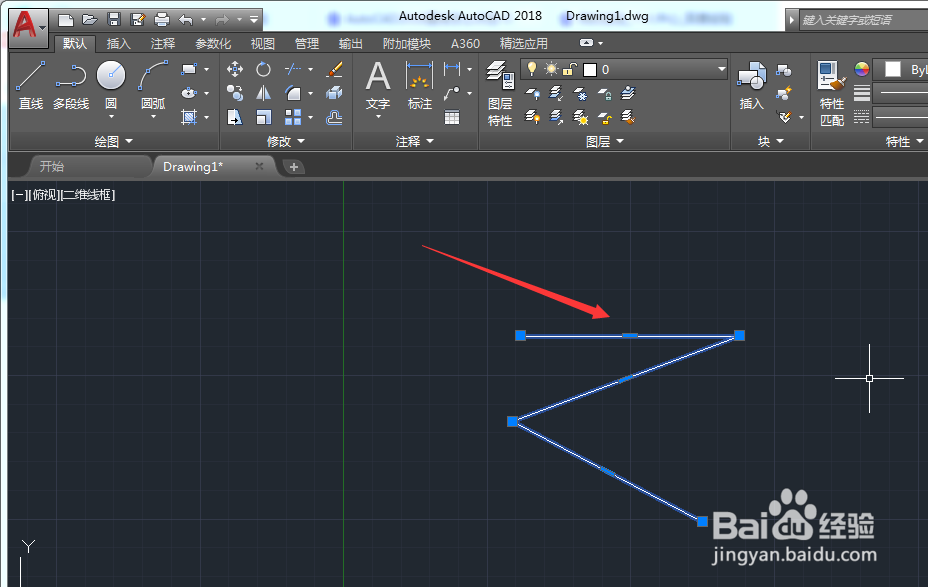Expand the 图层 panel
This screenshot has height=587, width=928.
click(604, 141)
